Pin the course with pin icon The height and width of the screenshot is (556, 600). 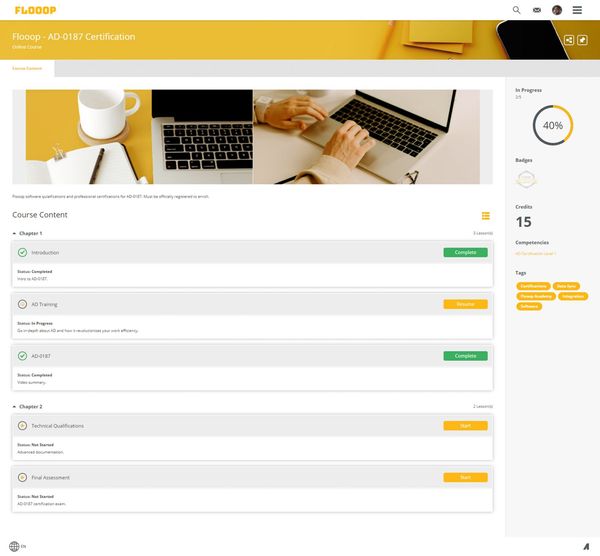coord(582,40)
